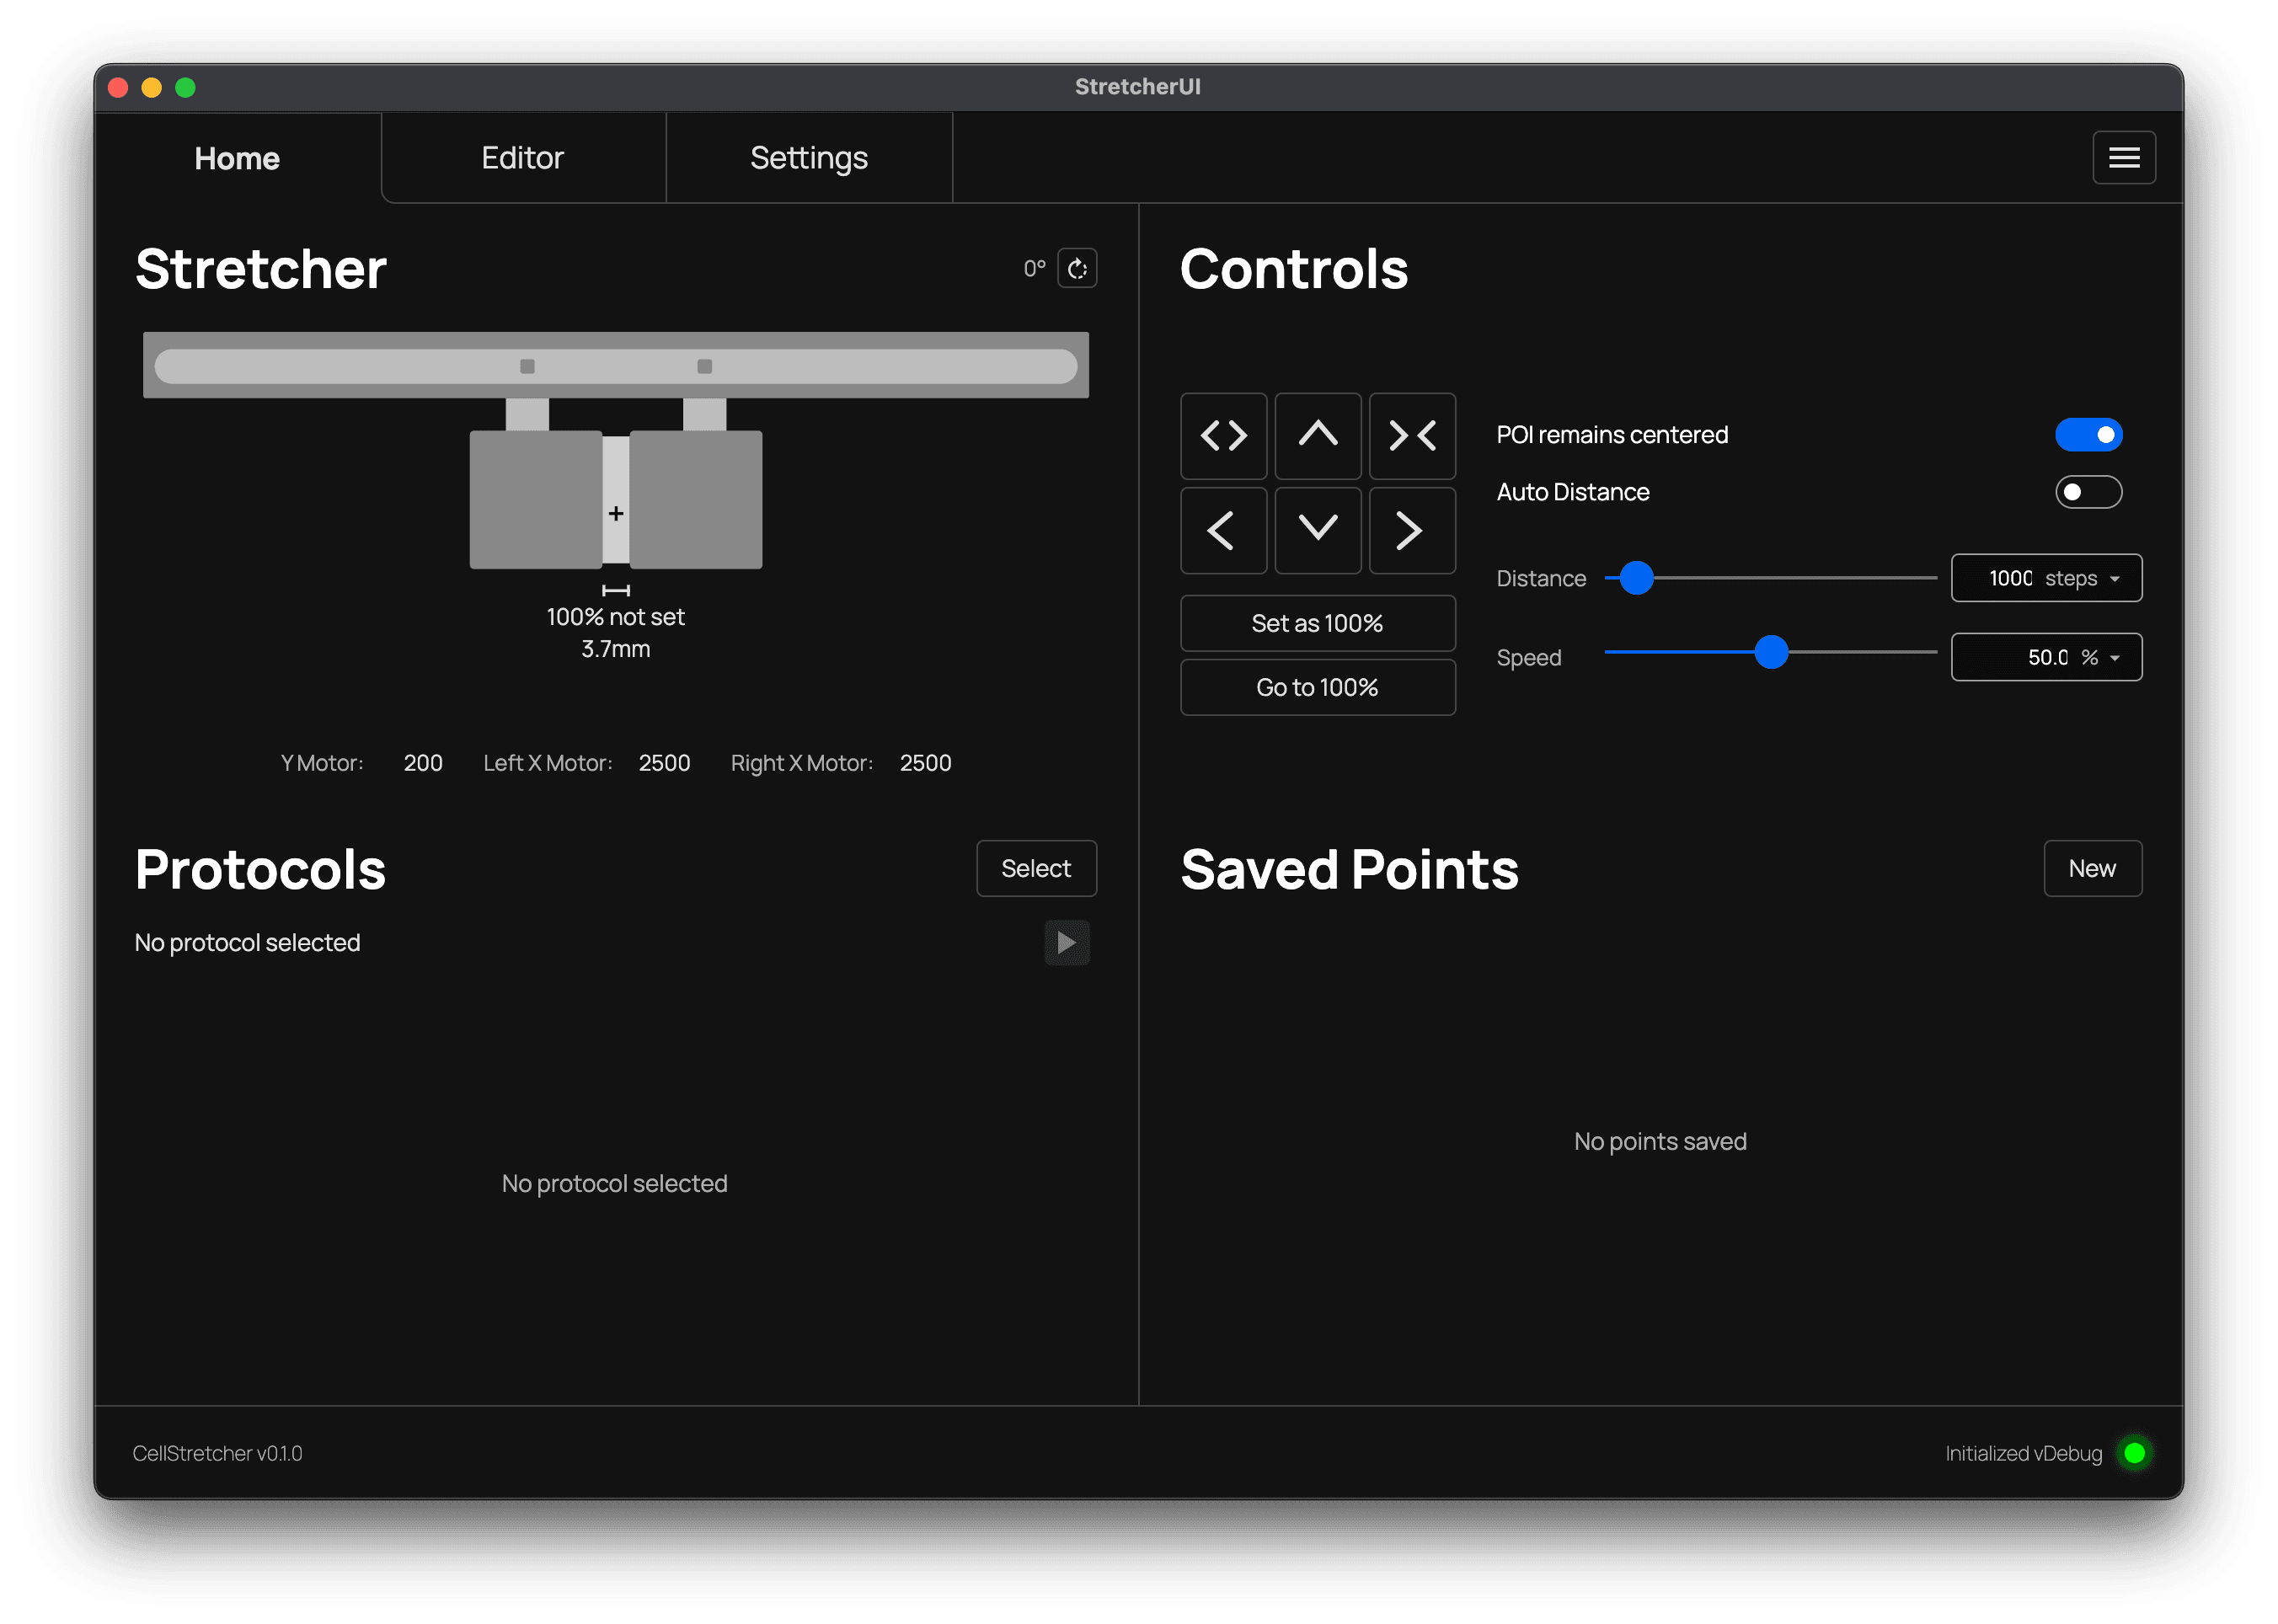Viewport: 2278px width, 1624px height.
Task: Click the stretch-apart double-arrow button
Action: 1223,435
